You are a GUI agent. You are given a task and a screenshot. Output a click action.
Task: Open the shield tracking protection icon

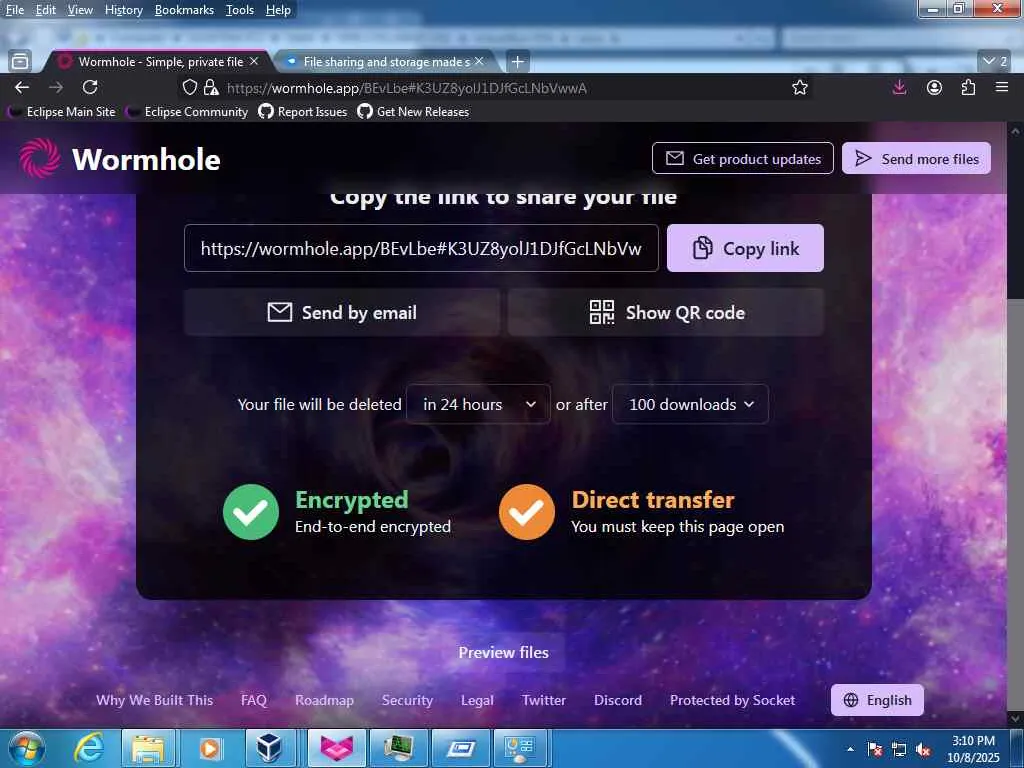(189, 88)
